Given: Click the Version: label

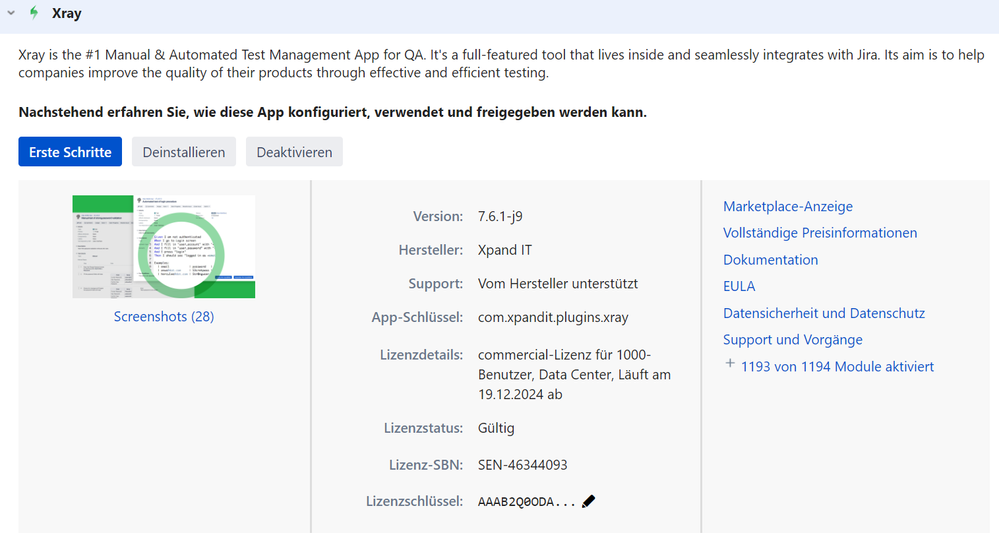Looking at the screenshot, I should coord(438,217).
